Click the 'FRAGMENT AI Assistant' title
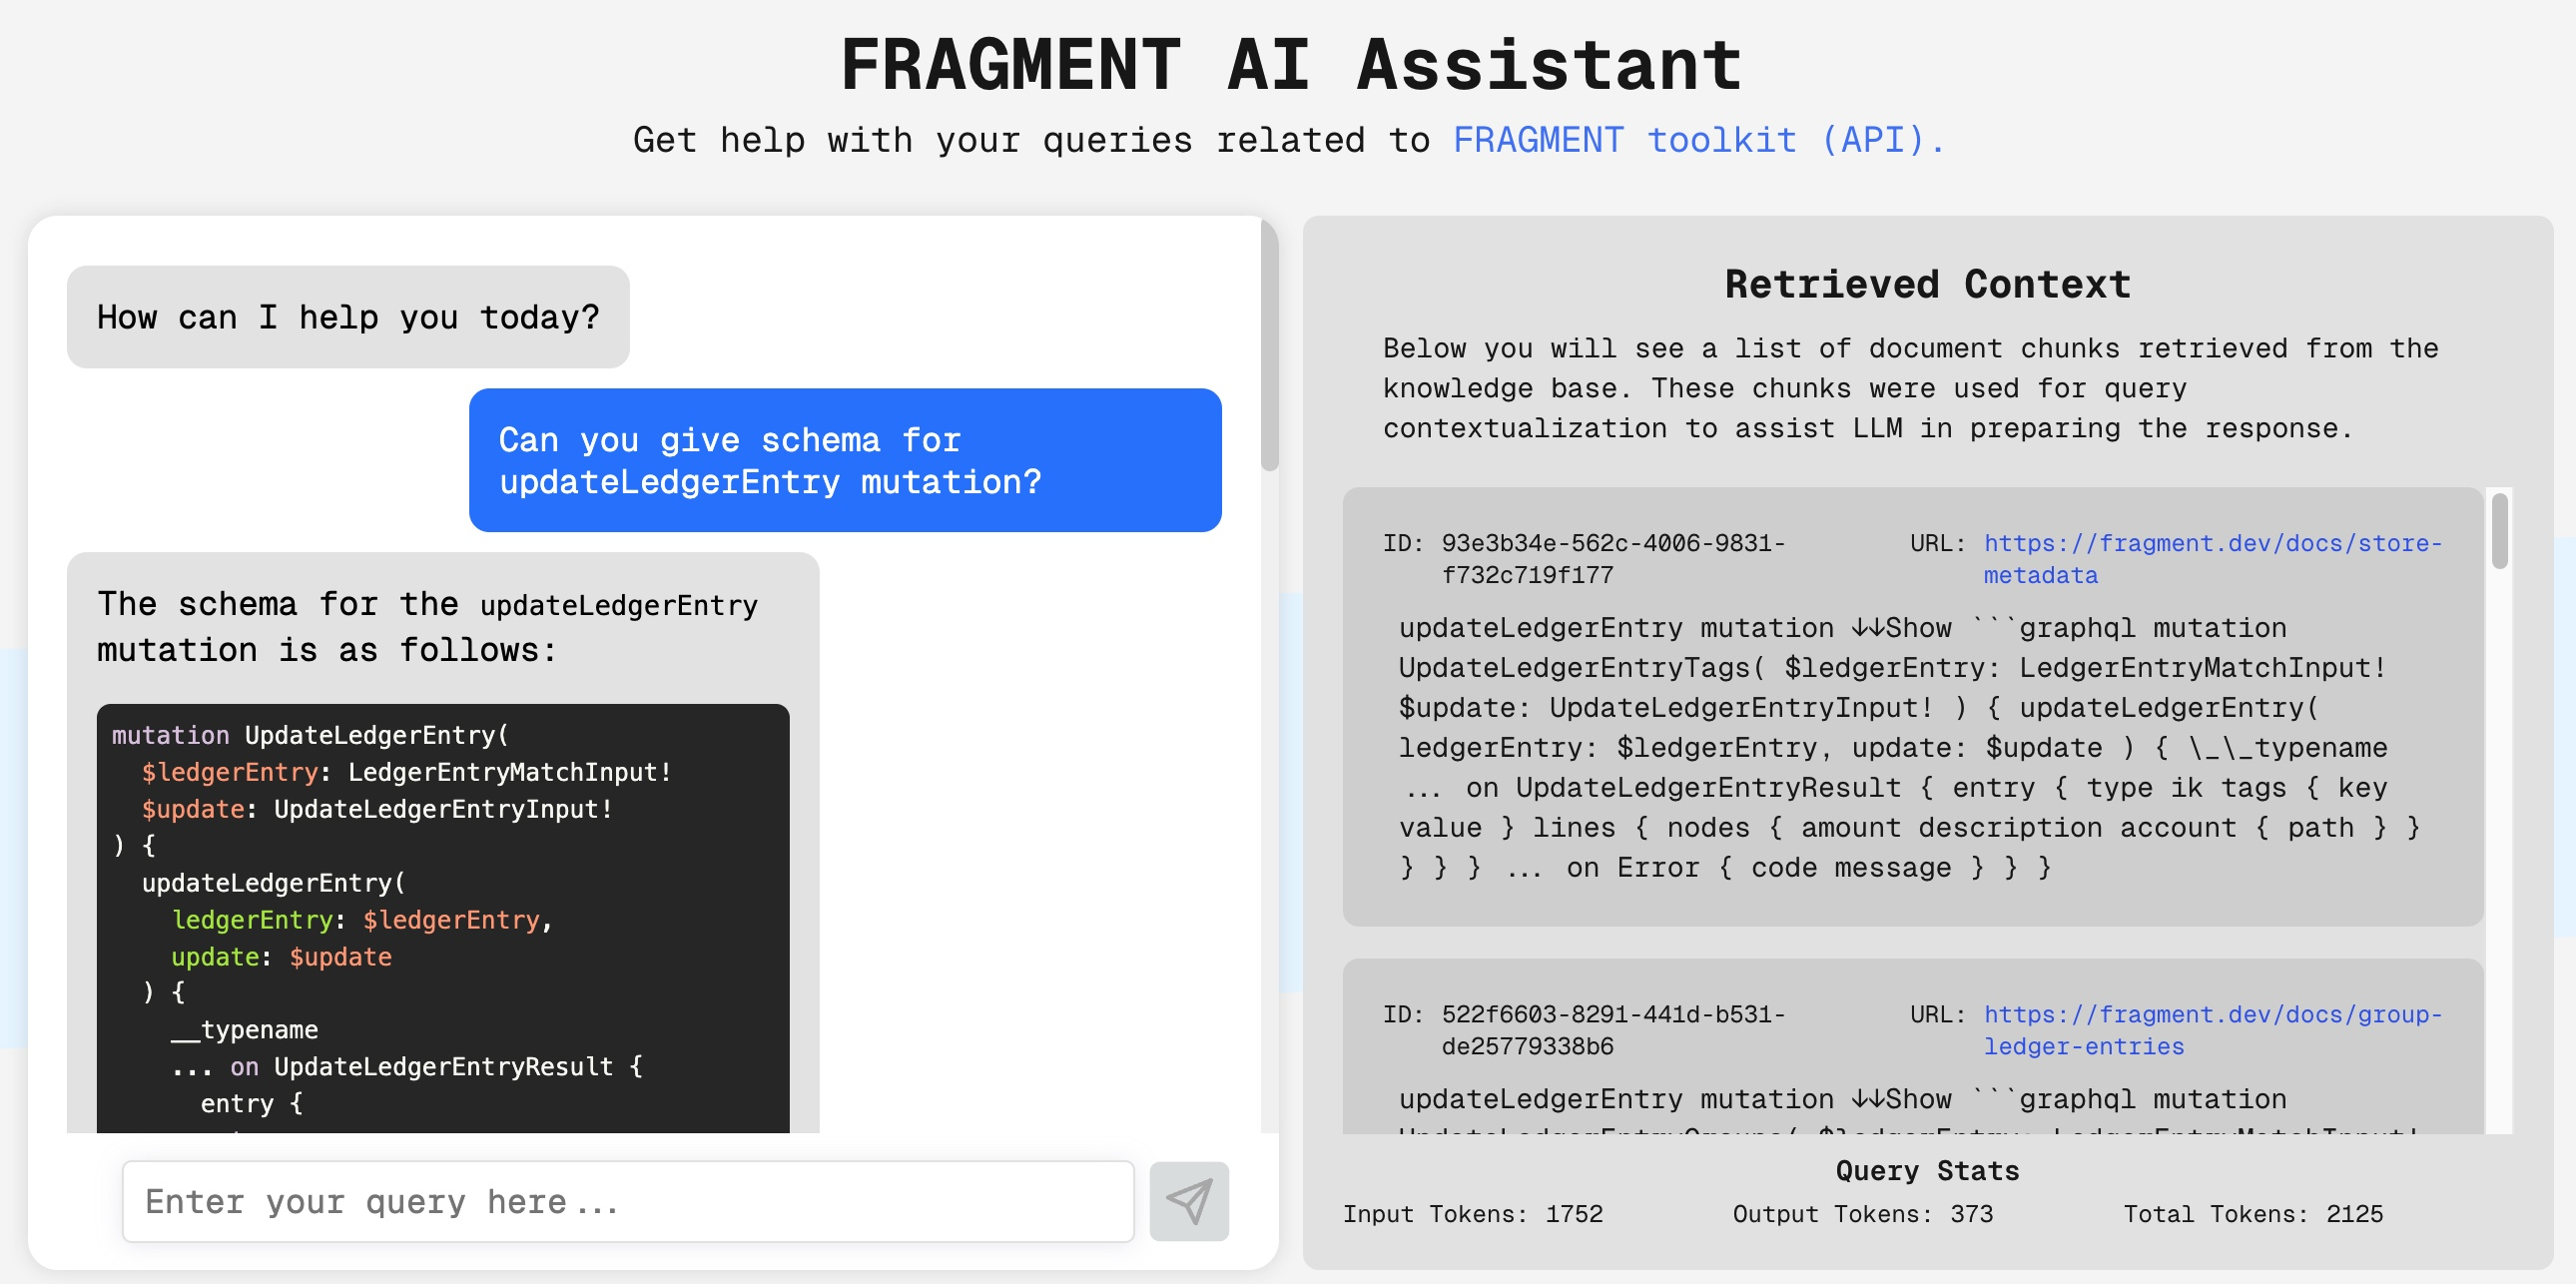 pos(1290,64)
